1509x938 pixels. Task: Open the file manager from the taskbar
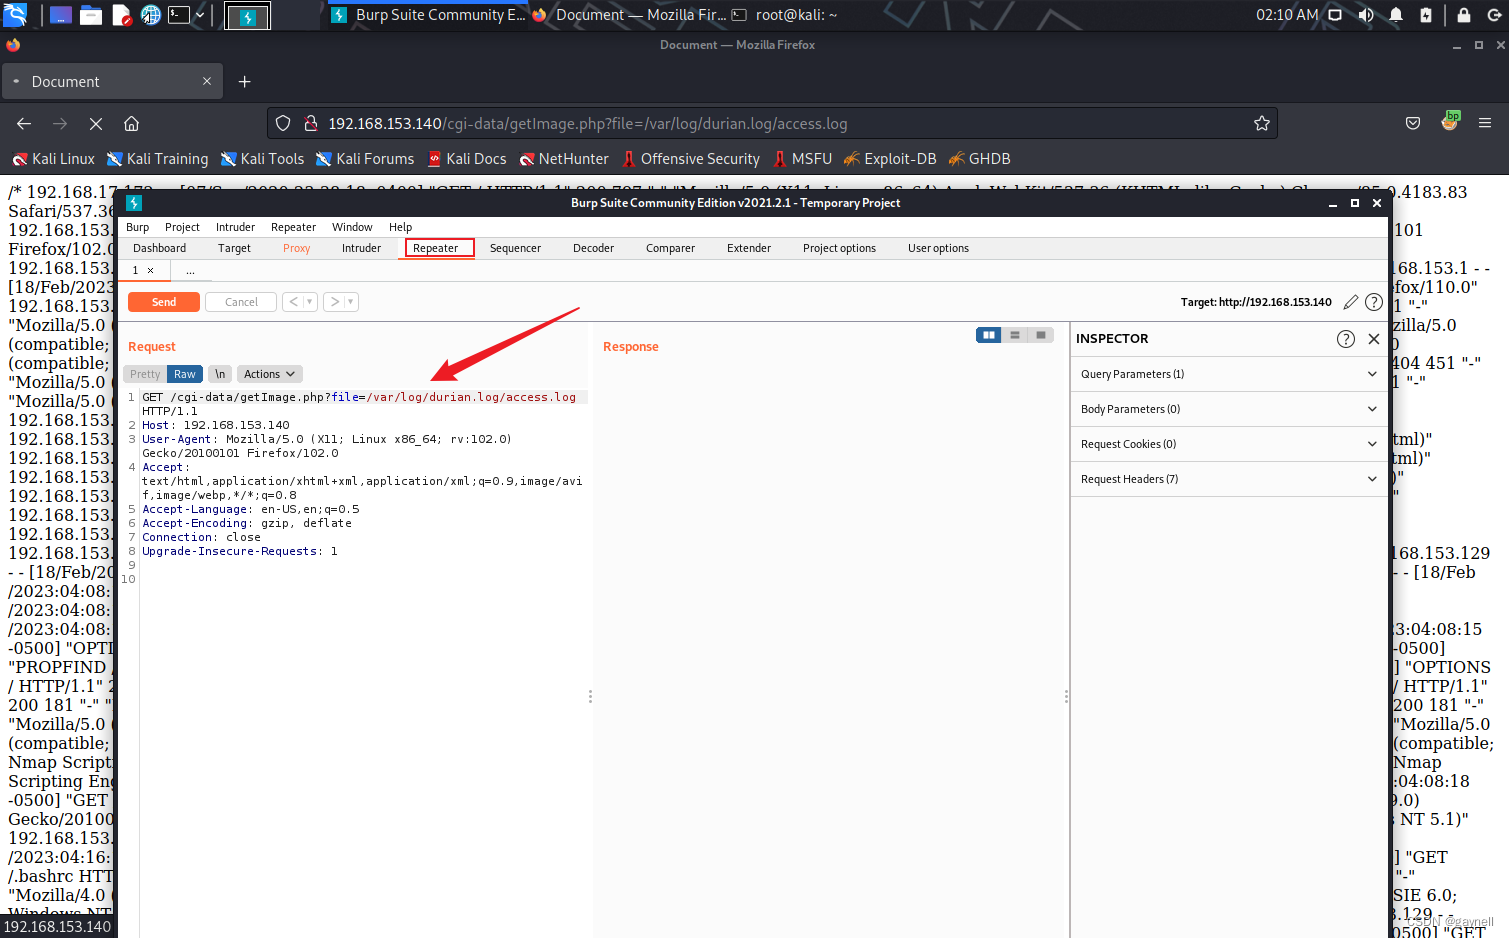click(91, 15)
